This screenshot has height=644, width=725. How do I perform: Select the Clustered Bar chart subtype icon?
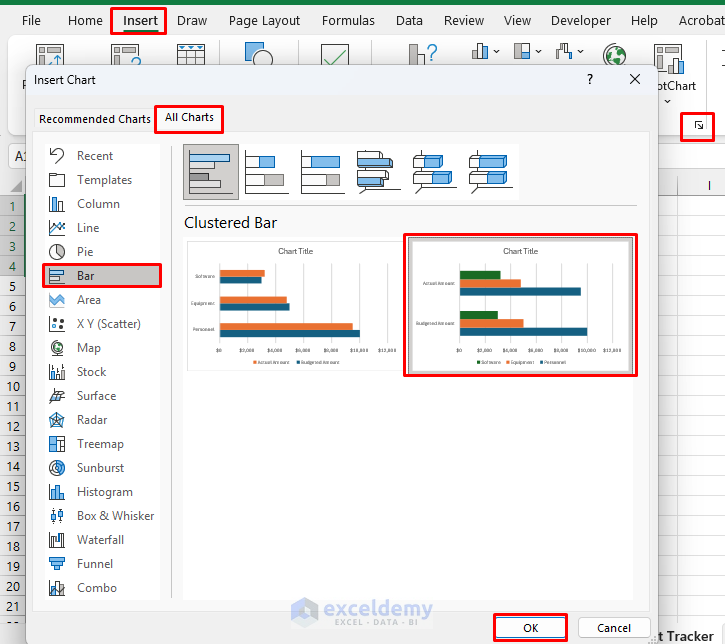click(x=211, y=172)
